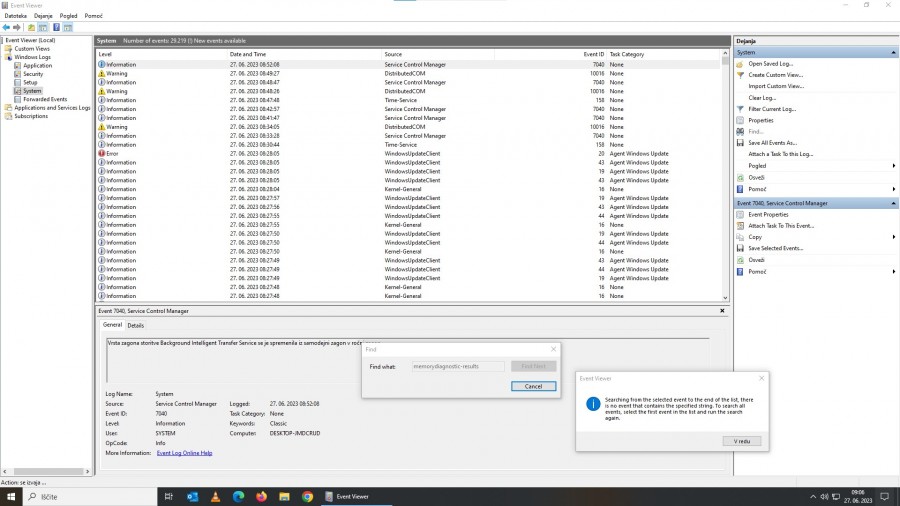Click the V redu button

[741, 441]
